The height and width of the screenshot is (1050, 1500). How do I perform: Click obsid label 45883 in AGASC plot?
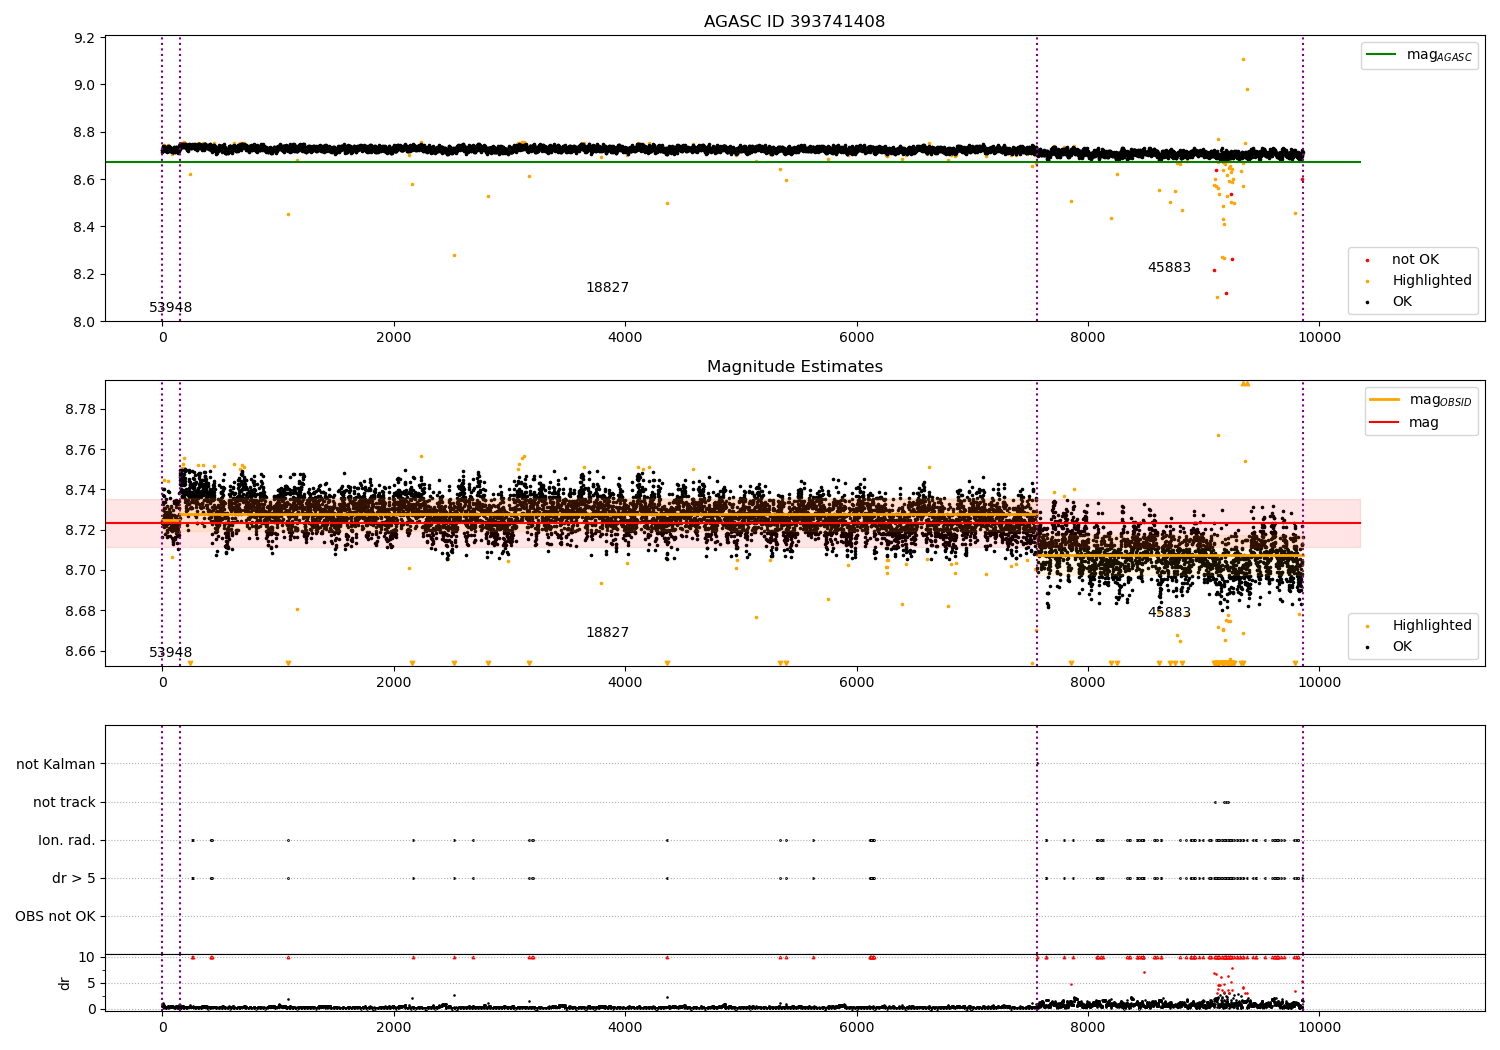coord(1169,268)
